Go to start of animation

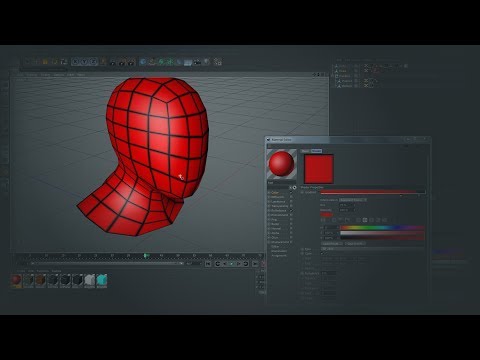click(x=208, y=264)
